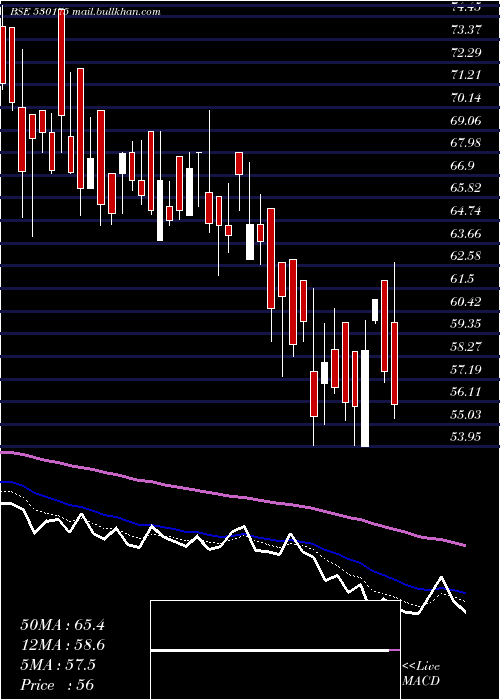Viewport: 500px width, 700px height.
Task: Click the 59.35 price axis label
Action: click(x=466, y=324)
